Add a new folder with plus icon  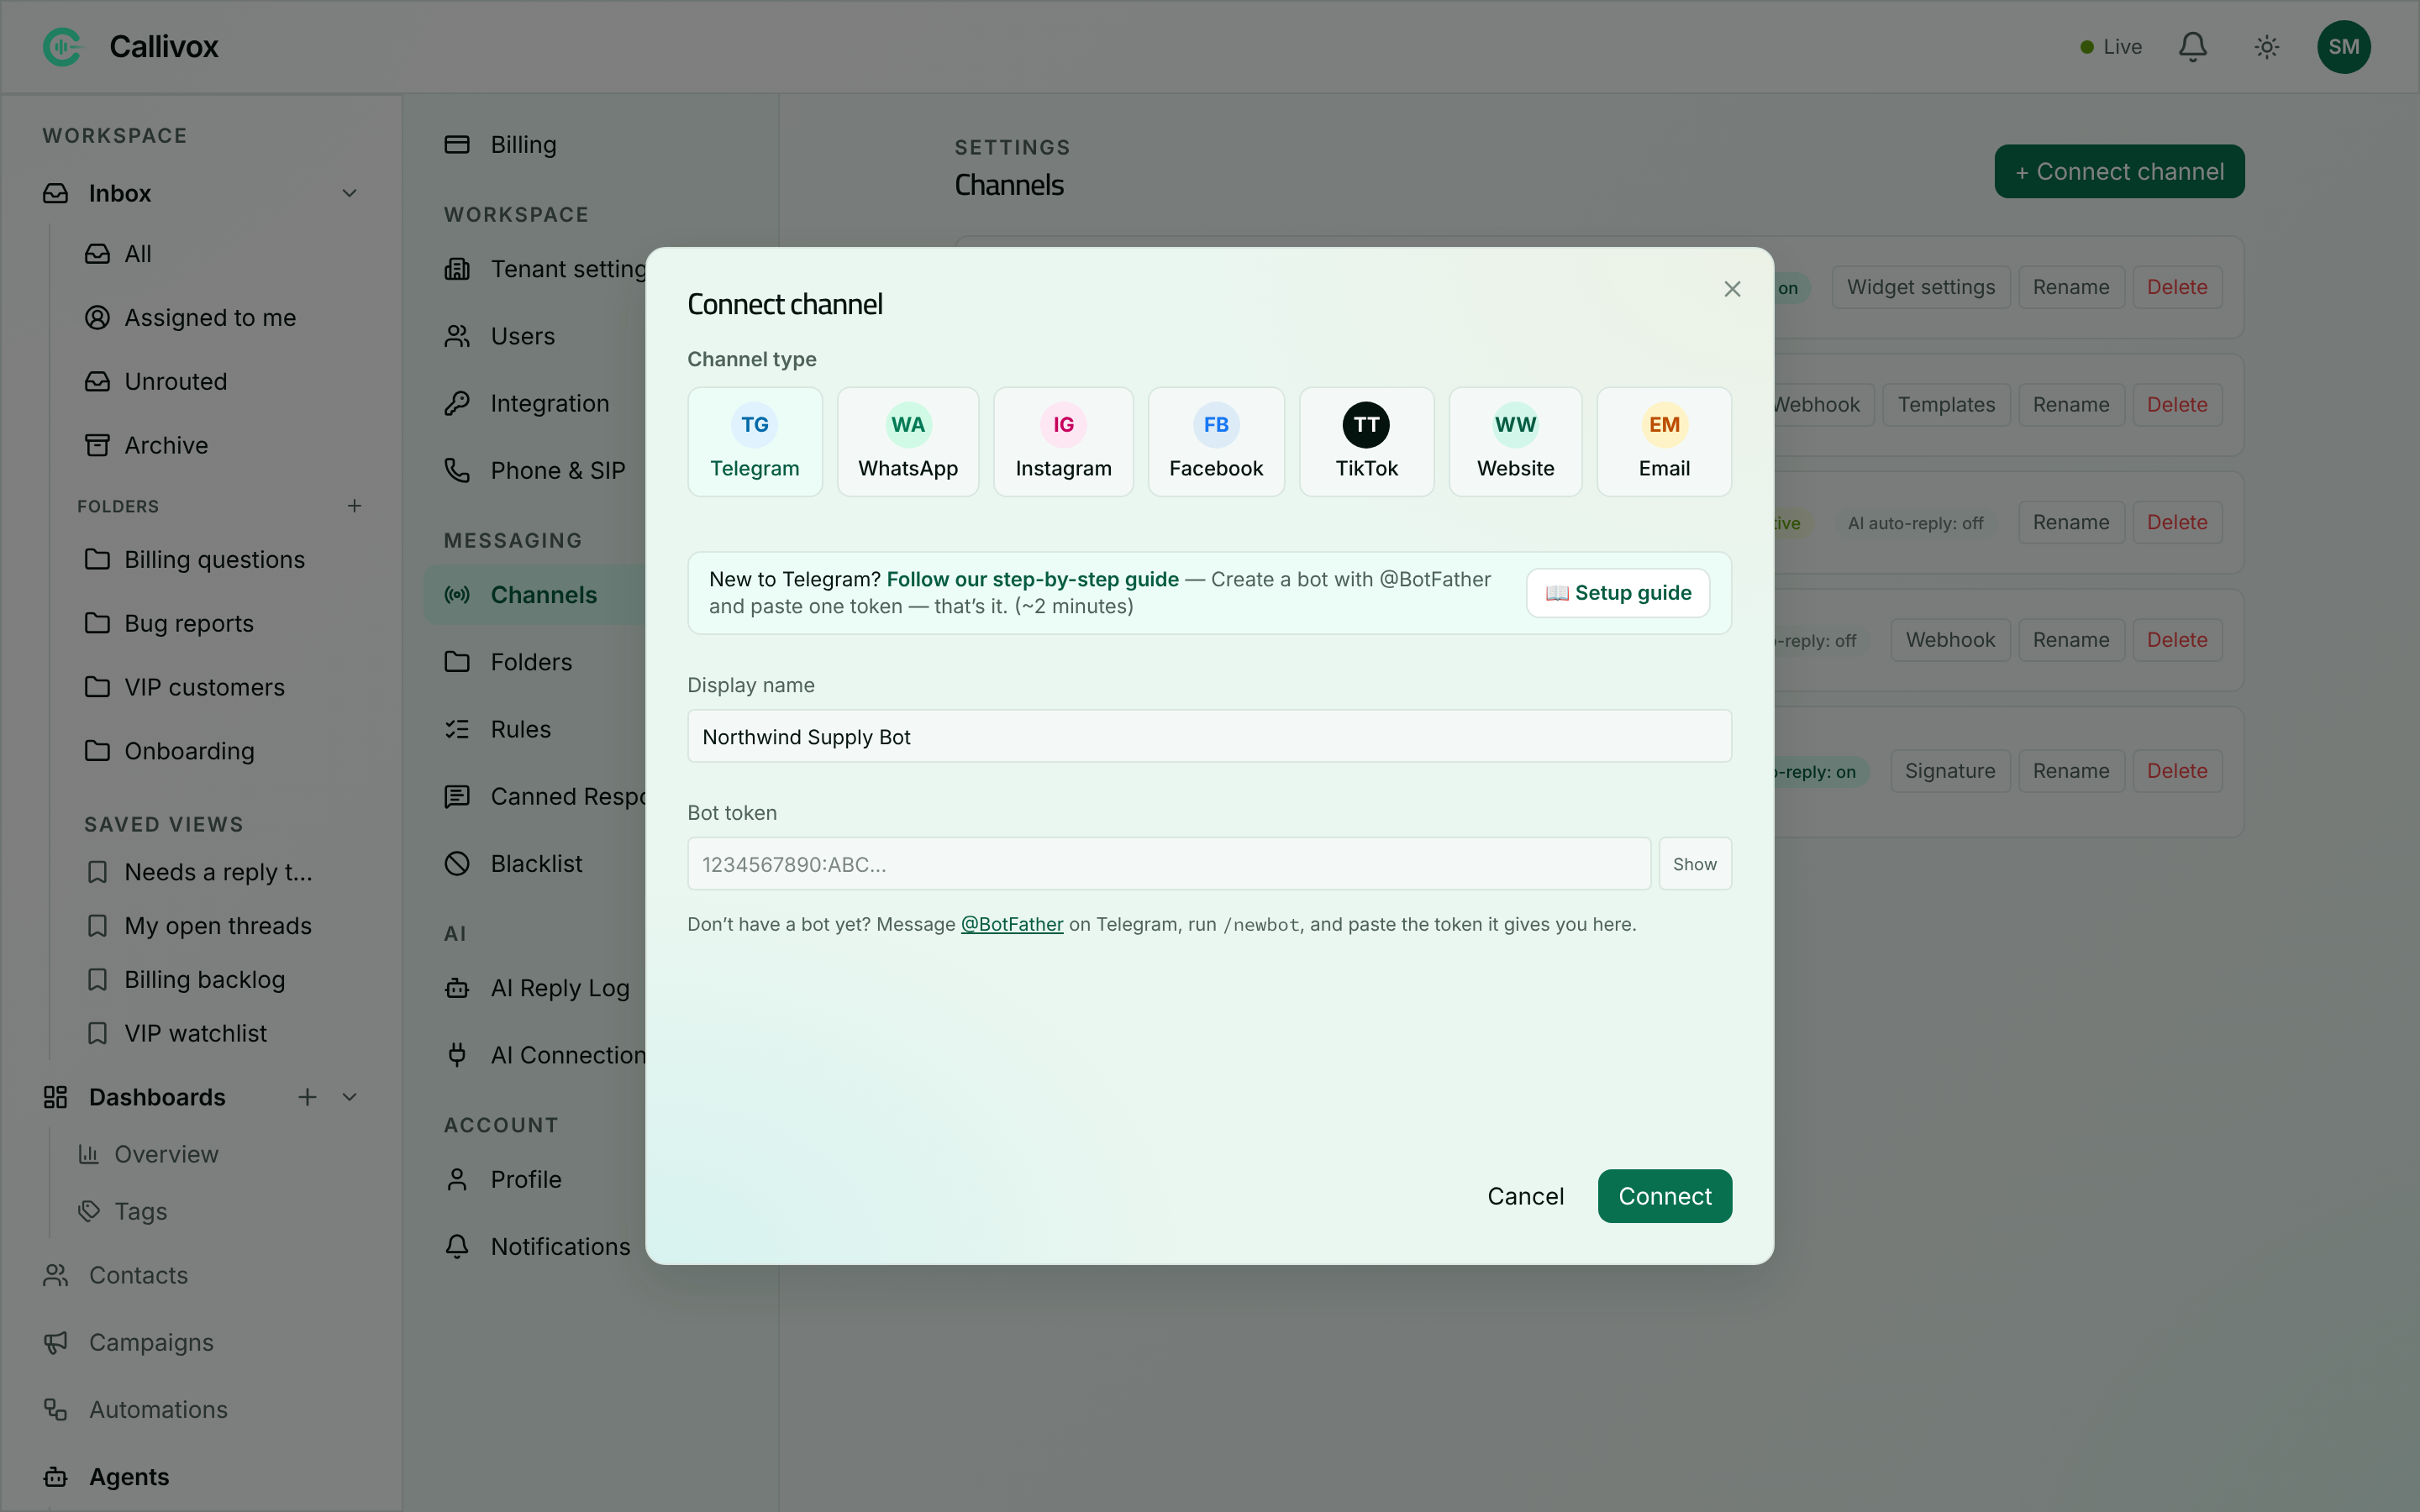354,506
